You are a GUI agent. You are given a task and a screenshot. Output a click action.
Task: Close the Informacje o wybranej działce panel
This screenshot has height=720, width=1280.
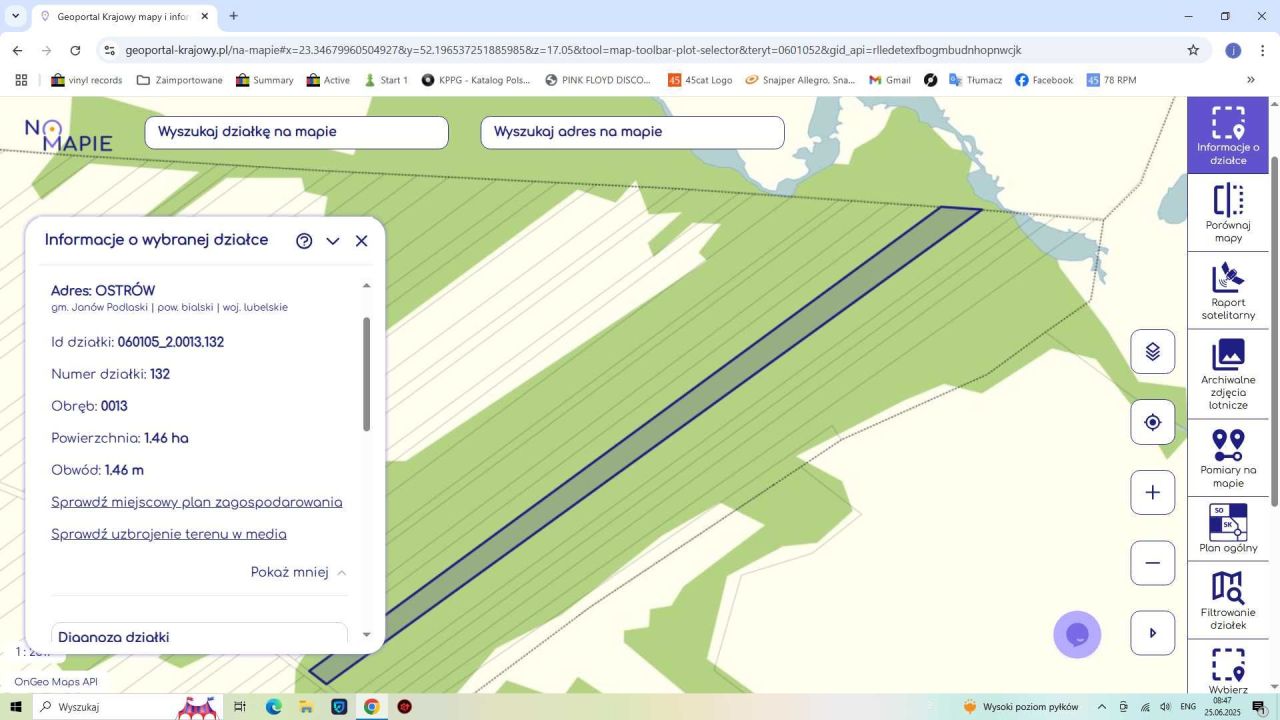362,241
